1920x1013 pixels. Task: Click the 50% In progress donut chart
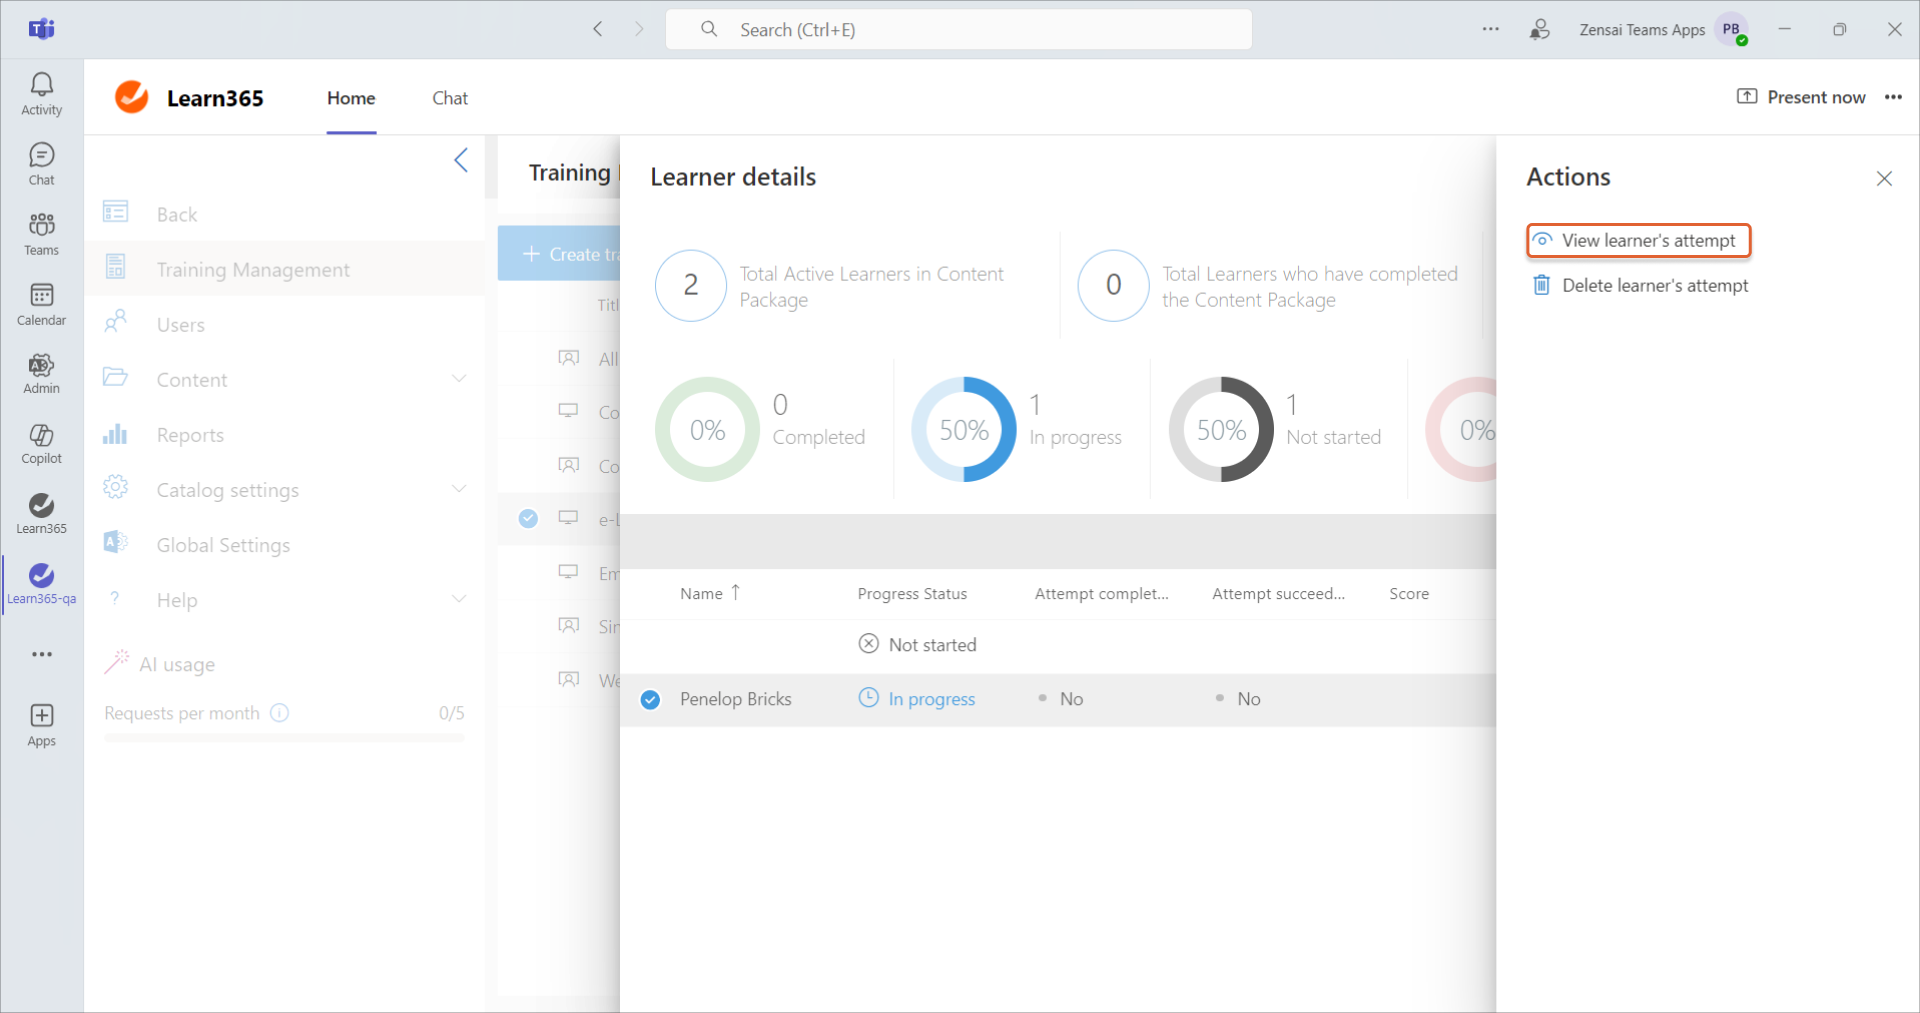coord(963,430)
